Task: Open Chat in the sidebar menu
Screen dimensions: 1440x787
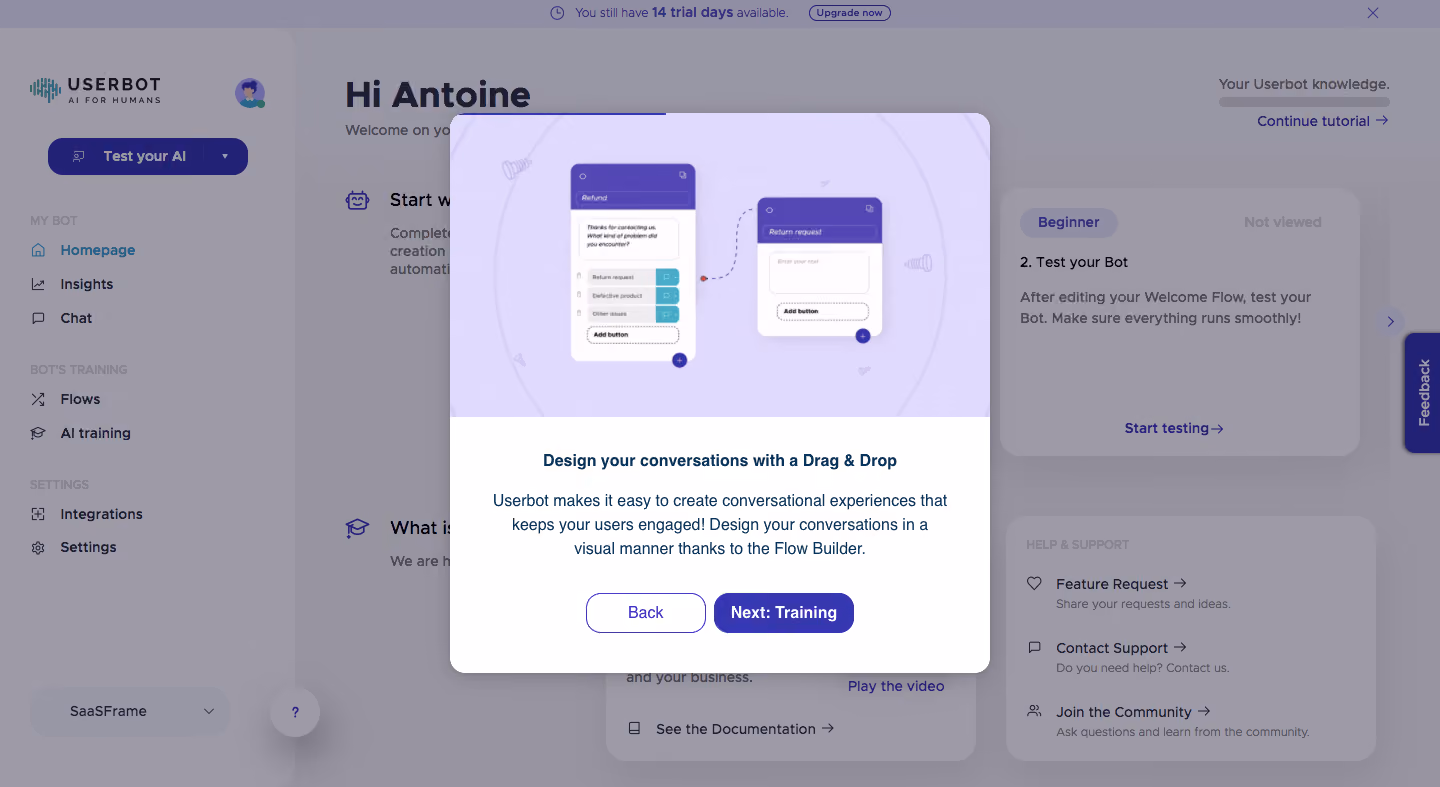Action: (76, 318)
